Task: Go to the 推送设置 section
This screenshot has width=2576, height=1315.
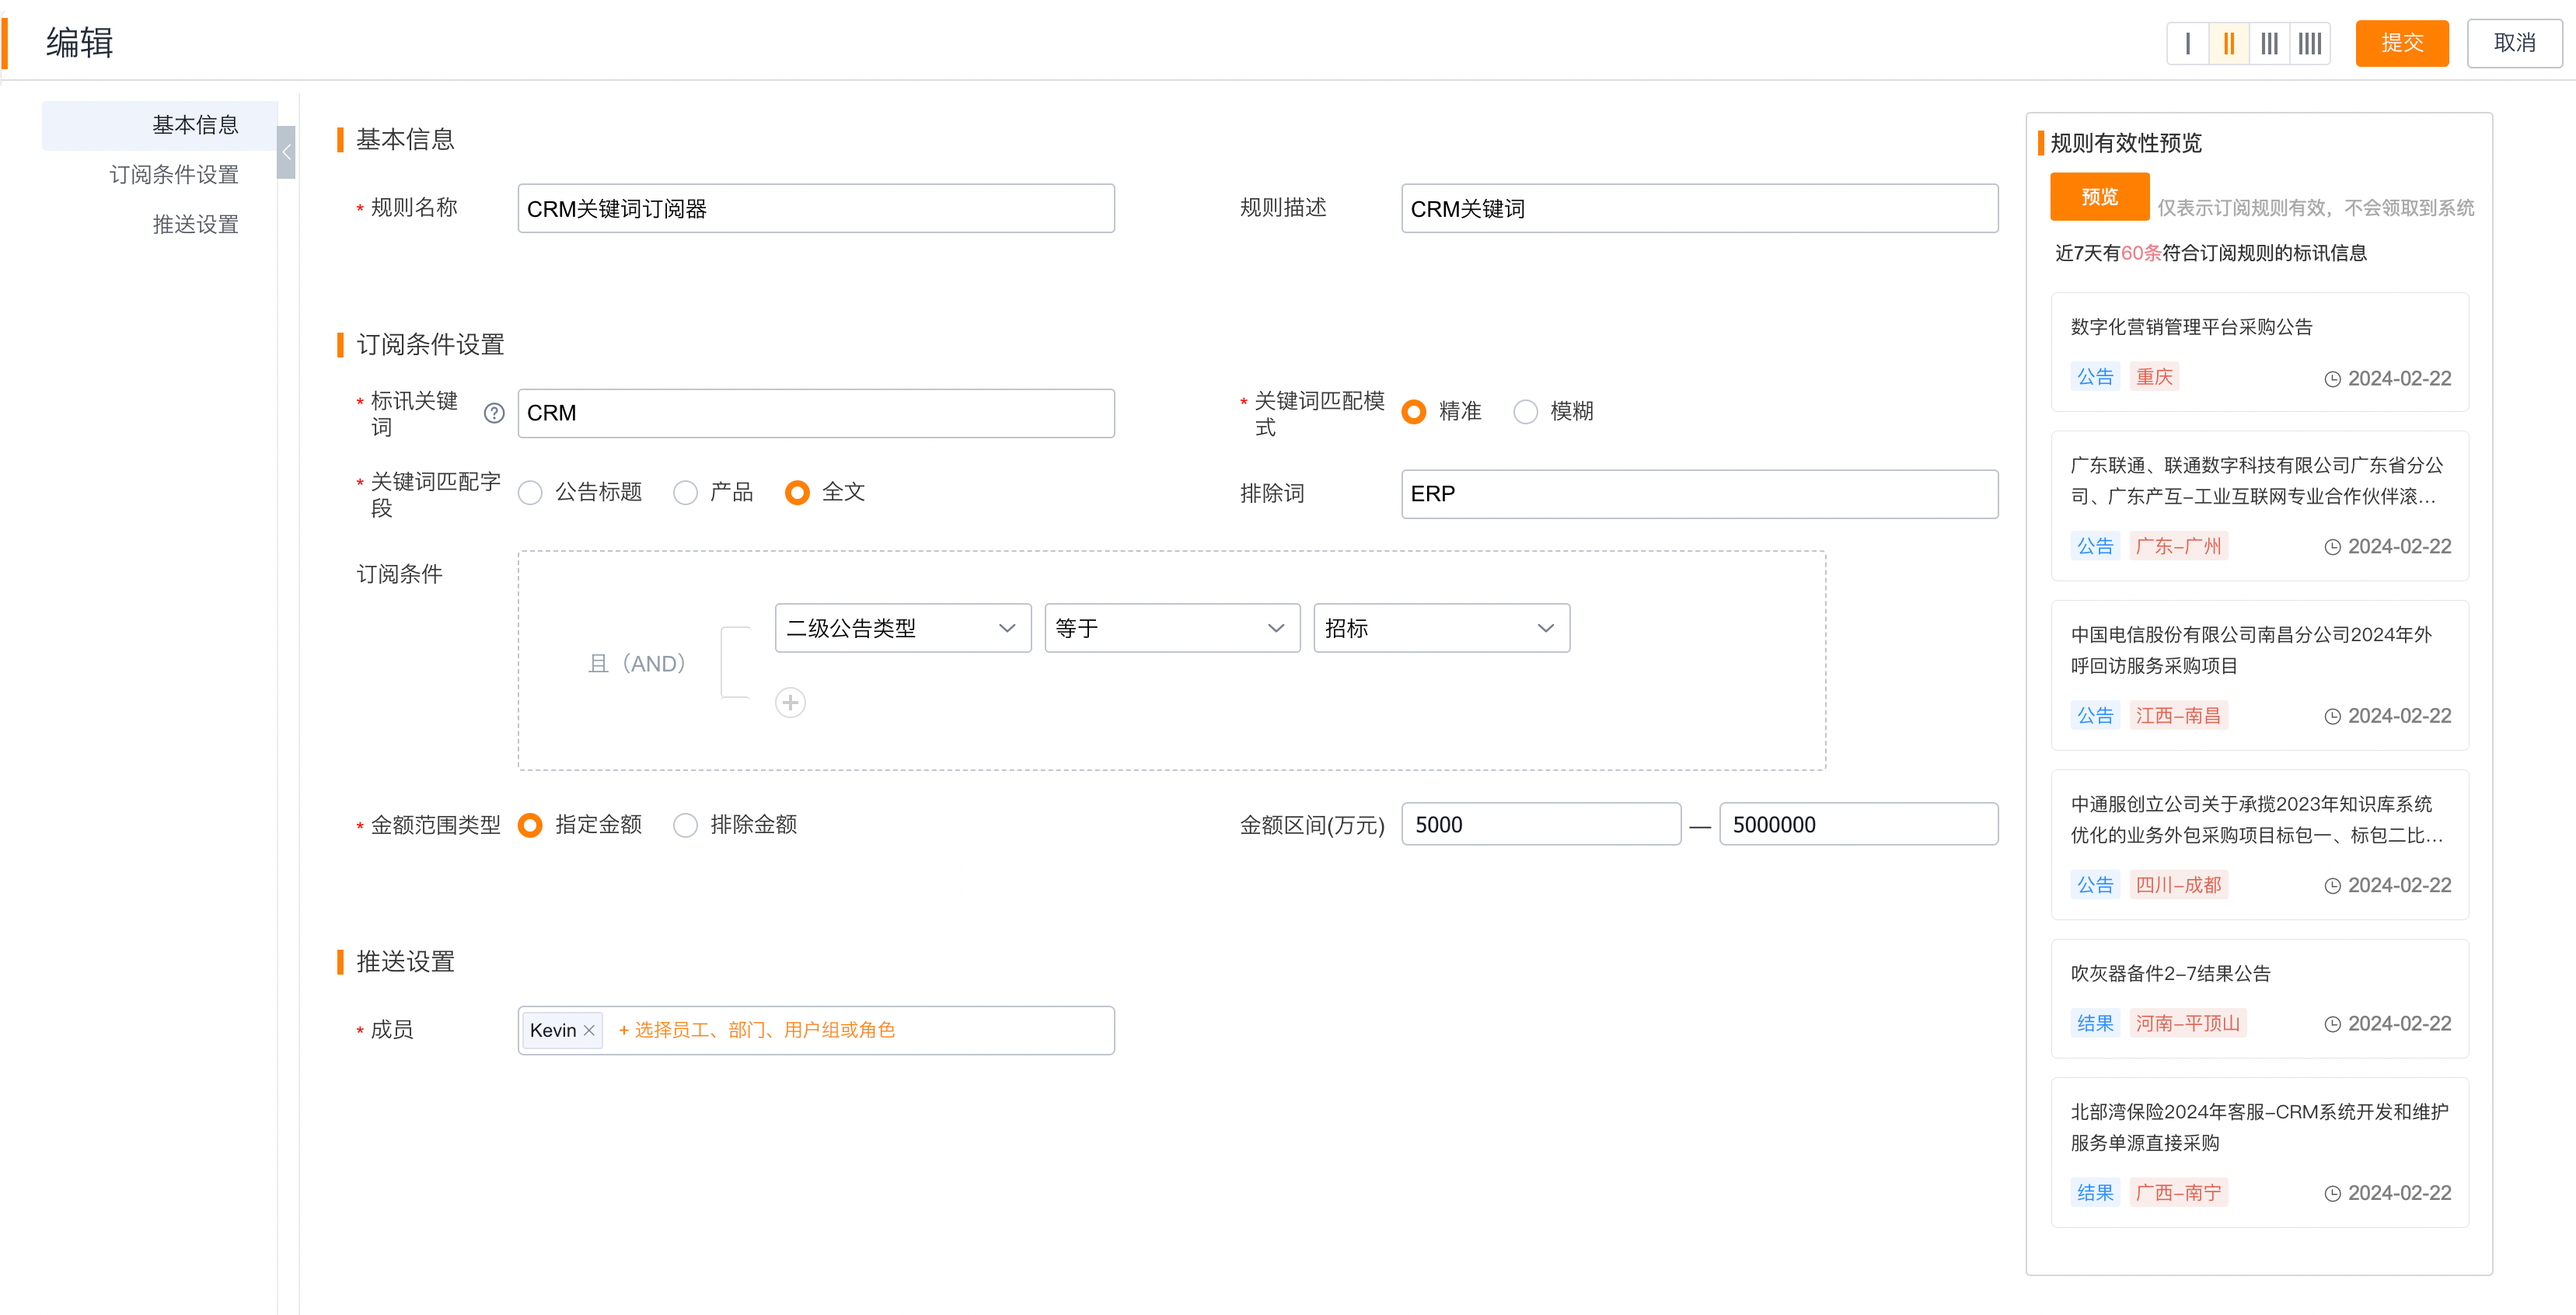Action: pos(194,224)
